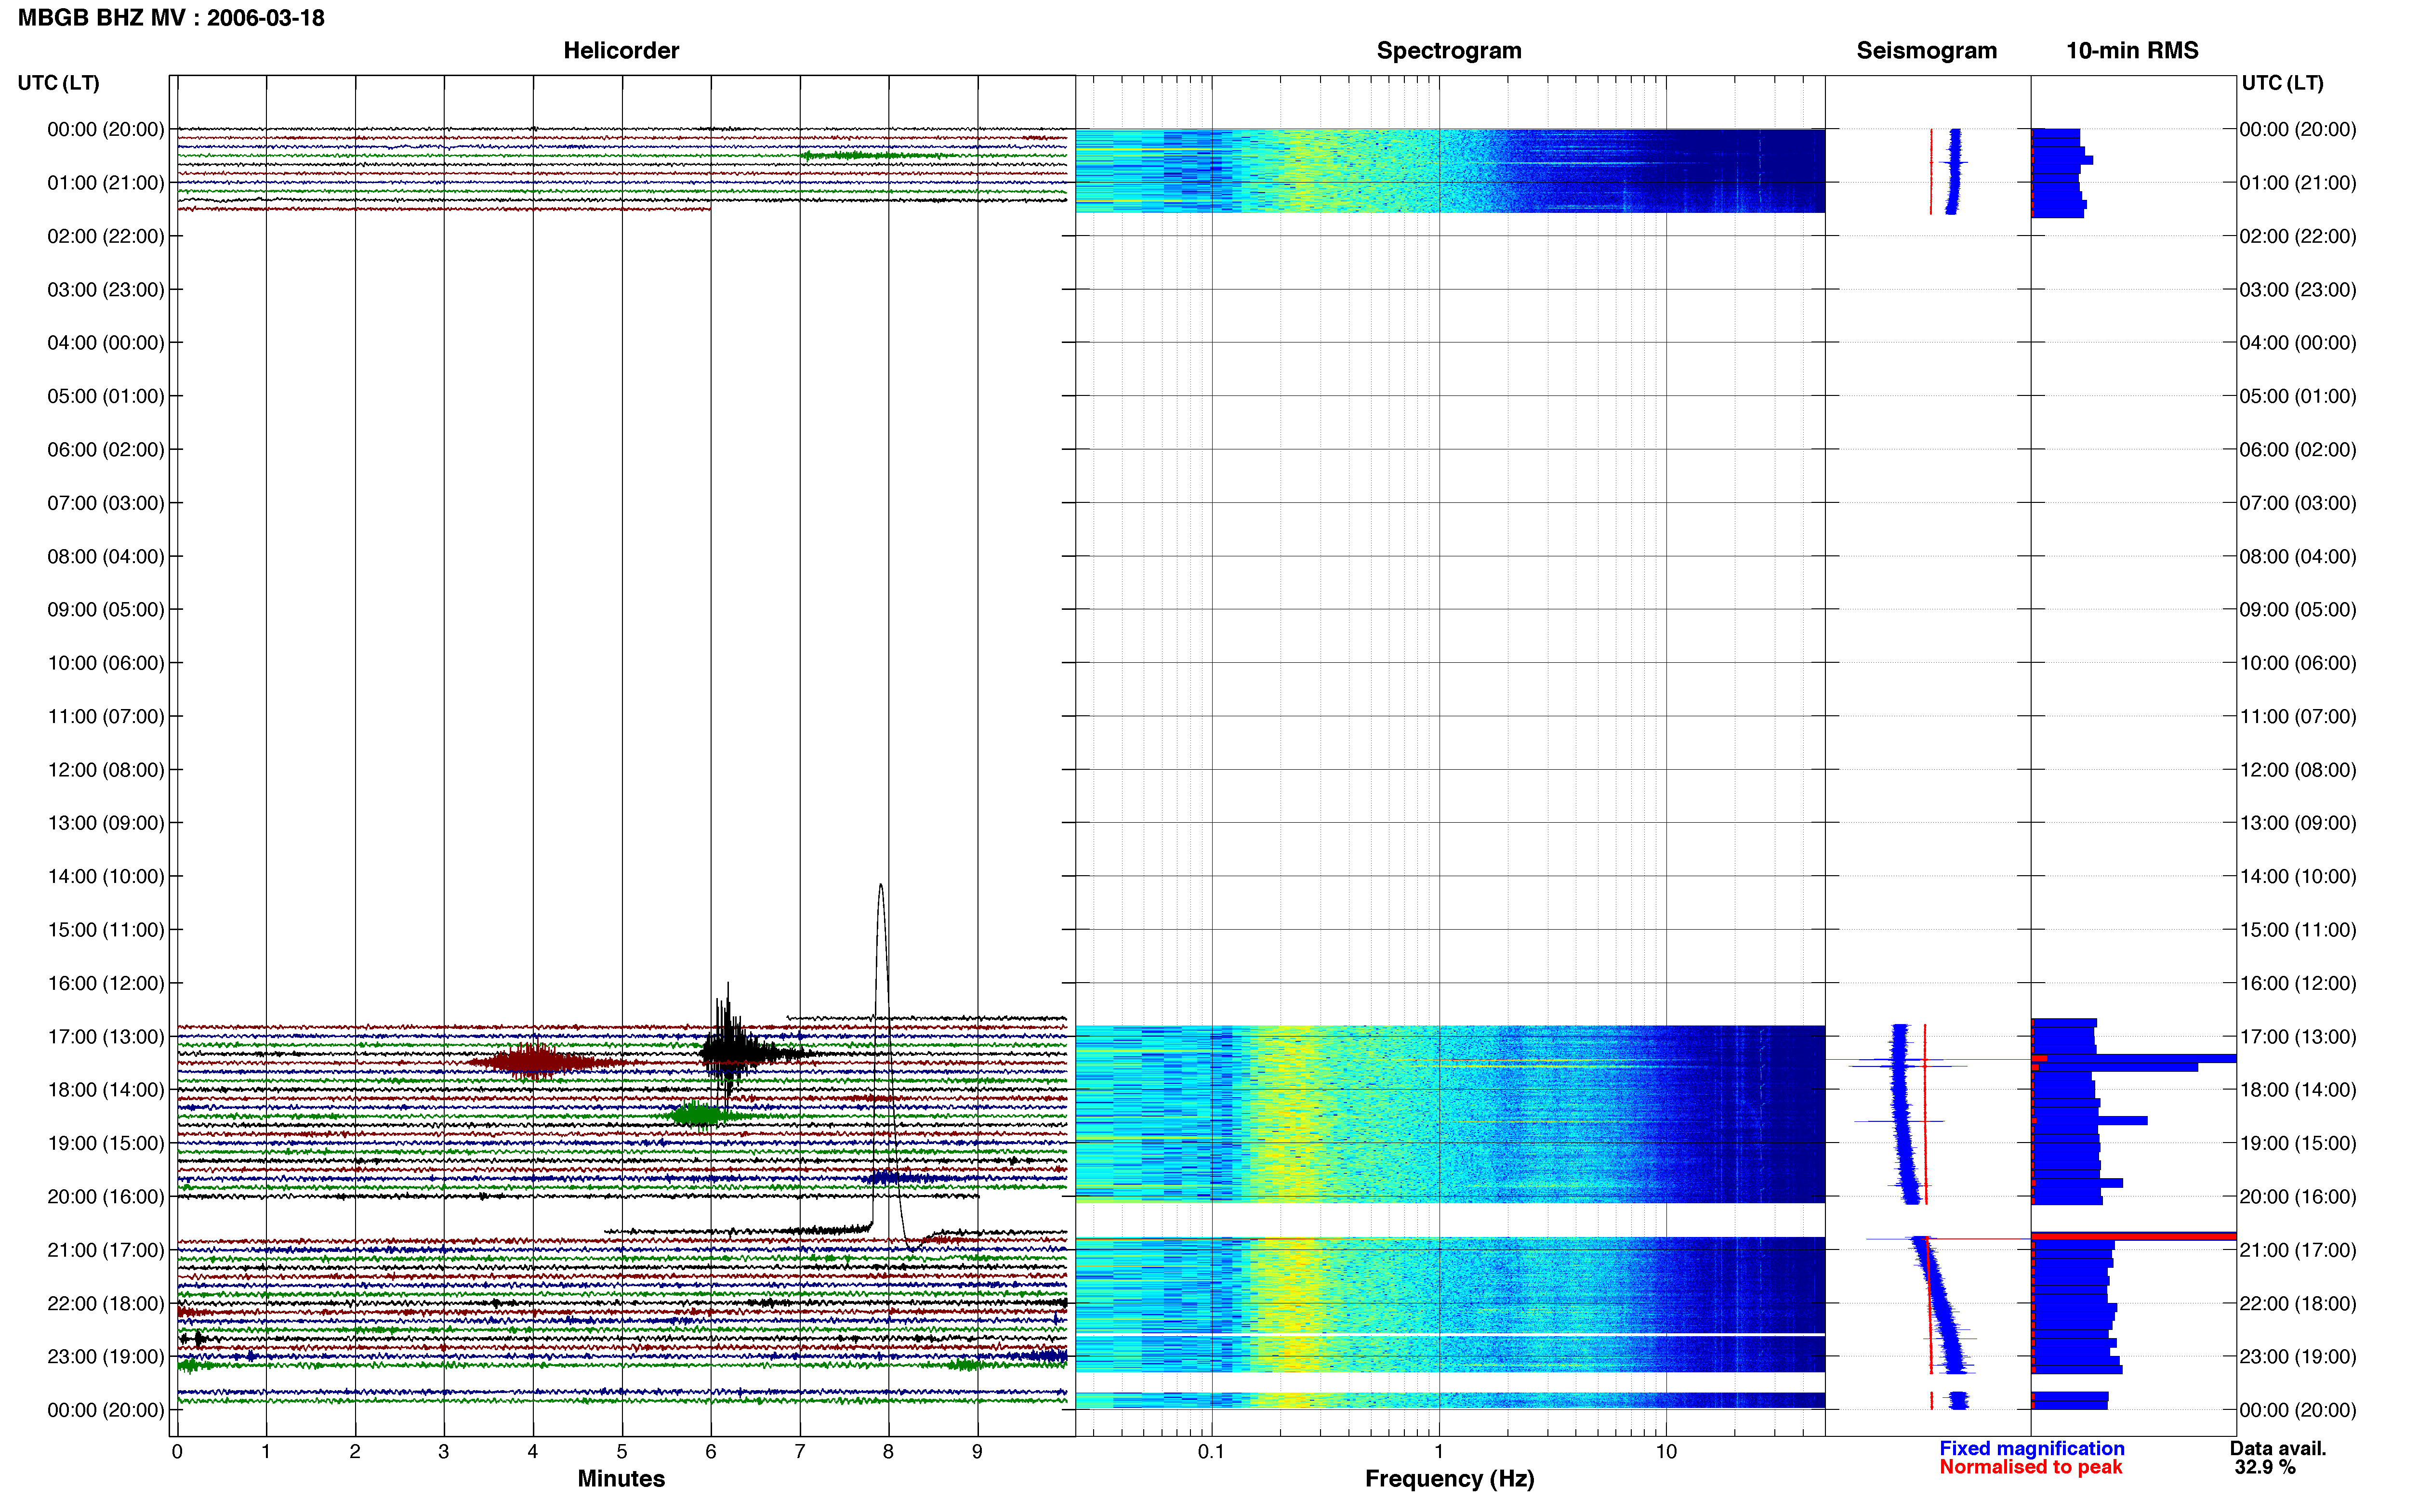Click the '1' frequency tick label
The width and height of the screenshot is (2418, 1512).
point(1438,1452)
